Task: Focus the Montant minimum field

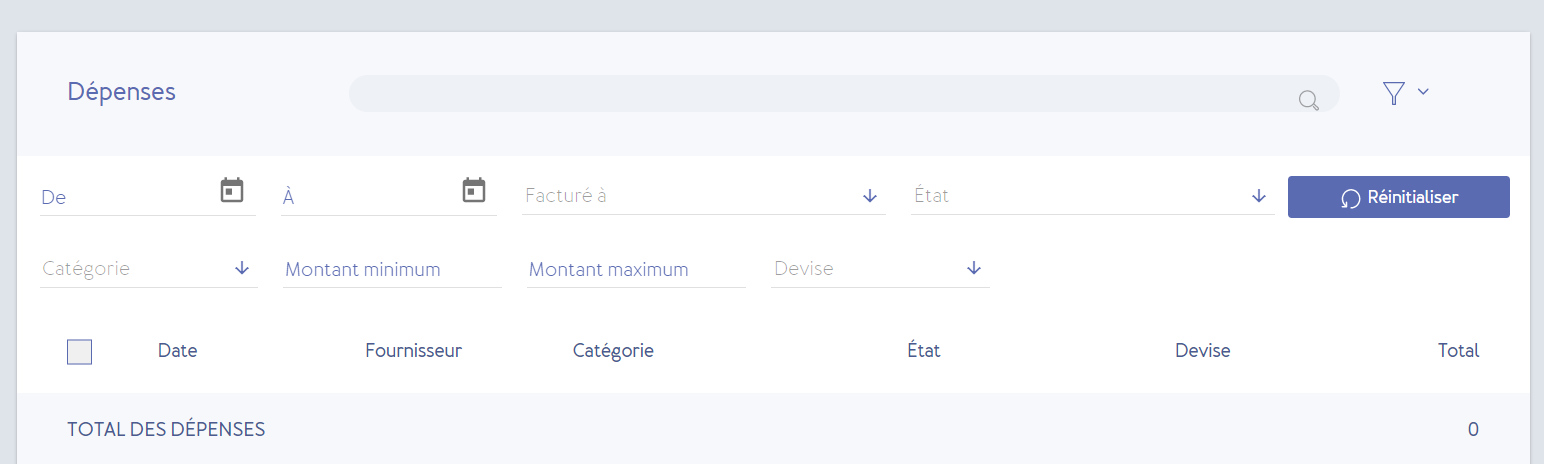Action: pos(392,269)
